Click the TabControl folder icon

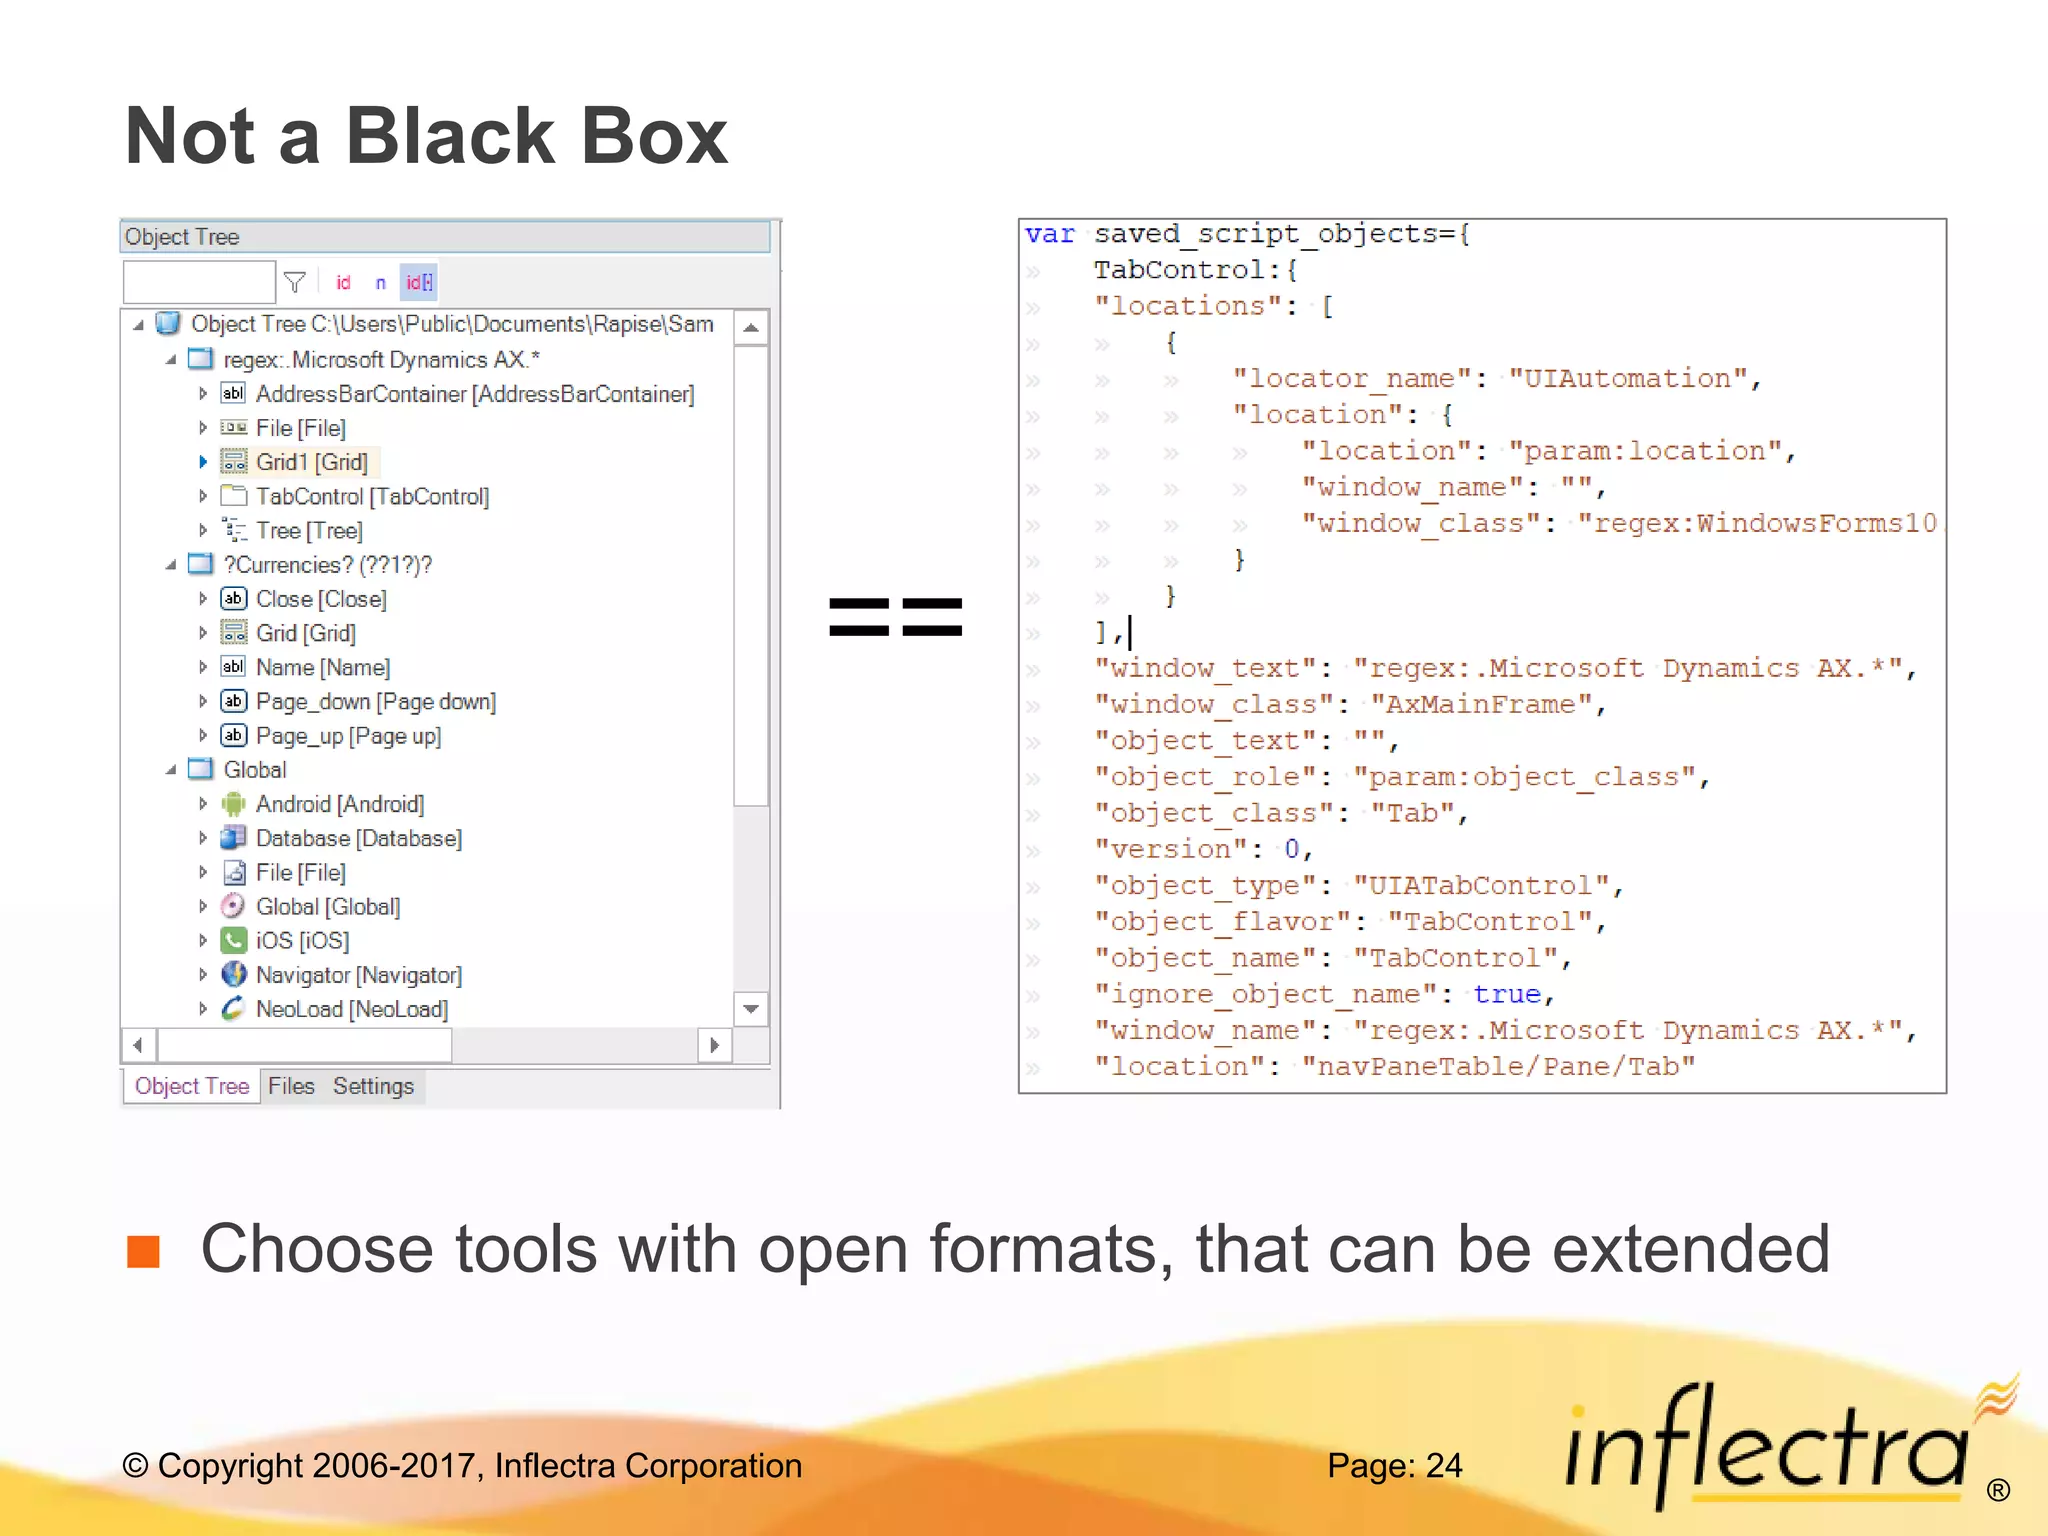[x=234, y=495]
